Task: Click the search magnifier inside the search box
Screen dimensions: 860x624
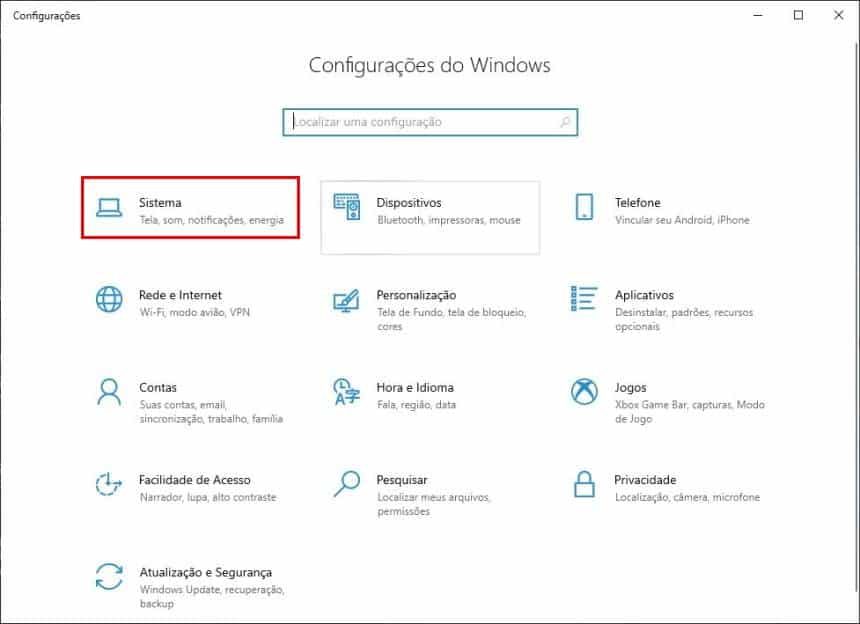Action: 565,122
